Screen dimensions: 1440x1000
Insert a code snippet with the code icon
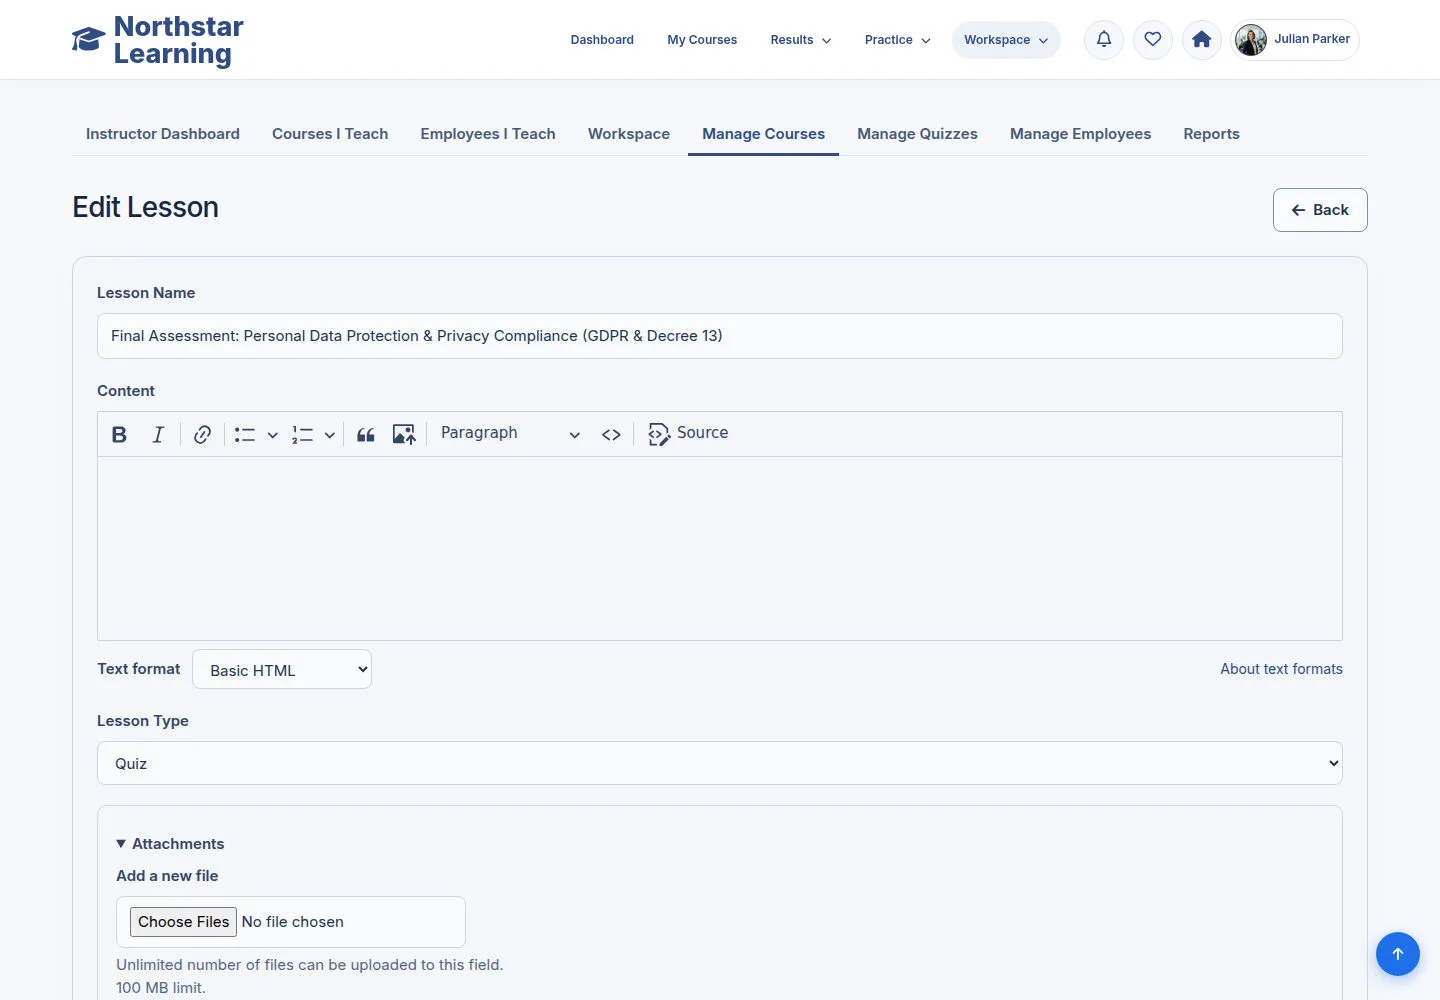[611, 434]
